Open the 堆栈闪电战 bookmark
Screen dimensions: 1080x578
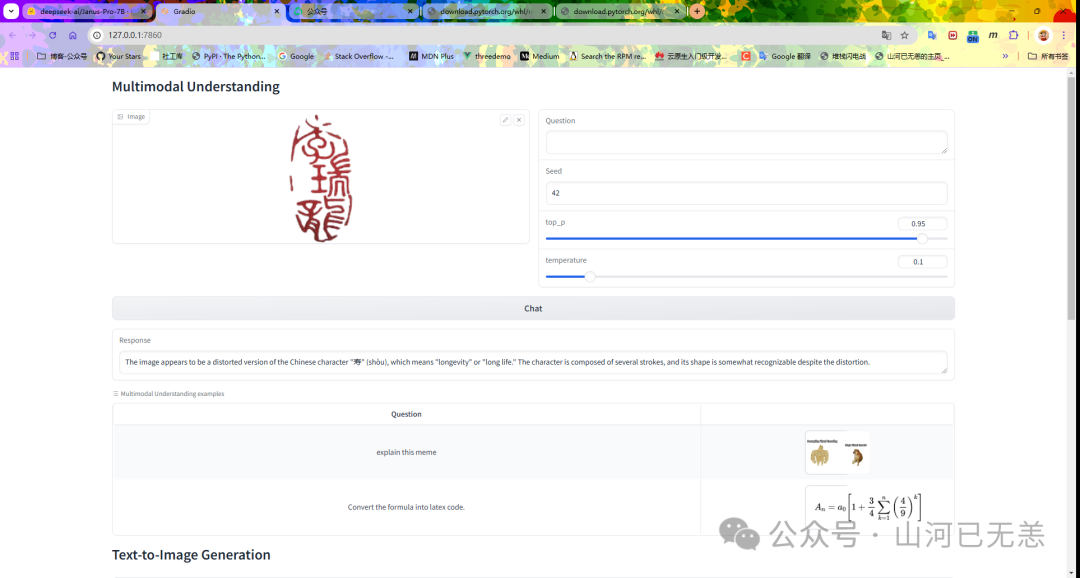[x=842, y=56]
